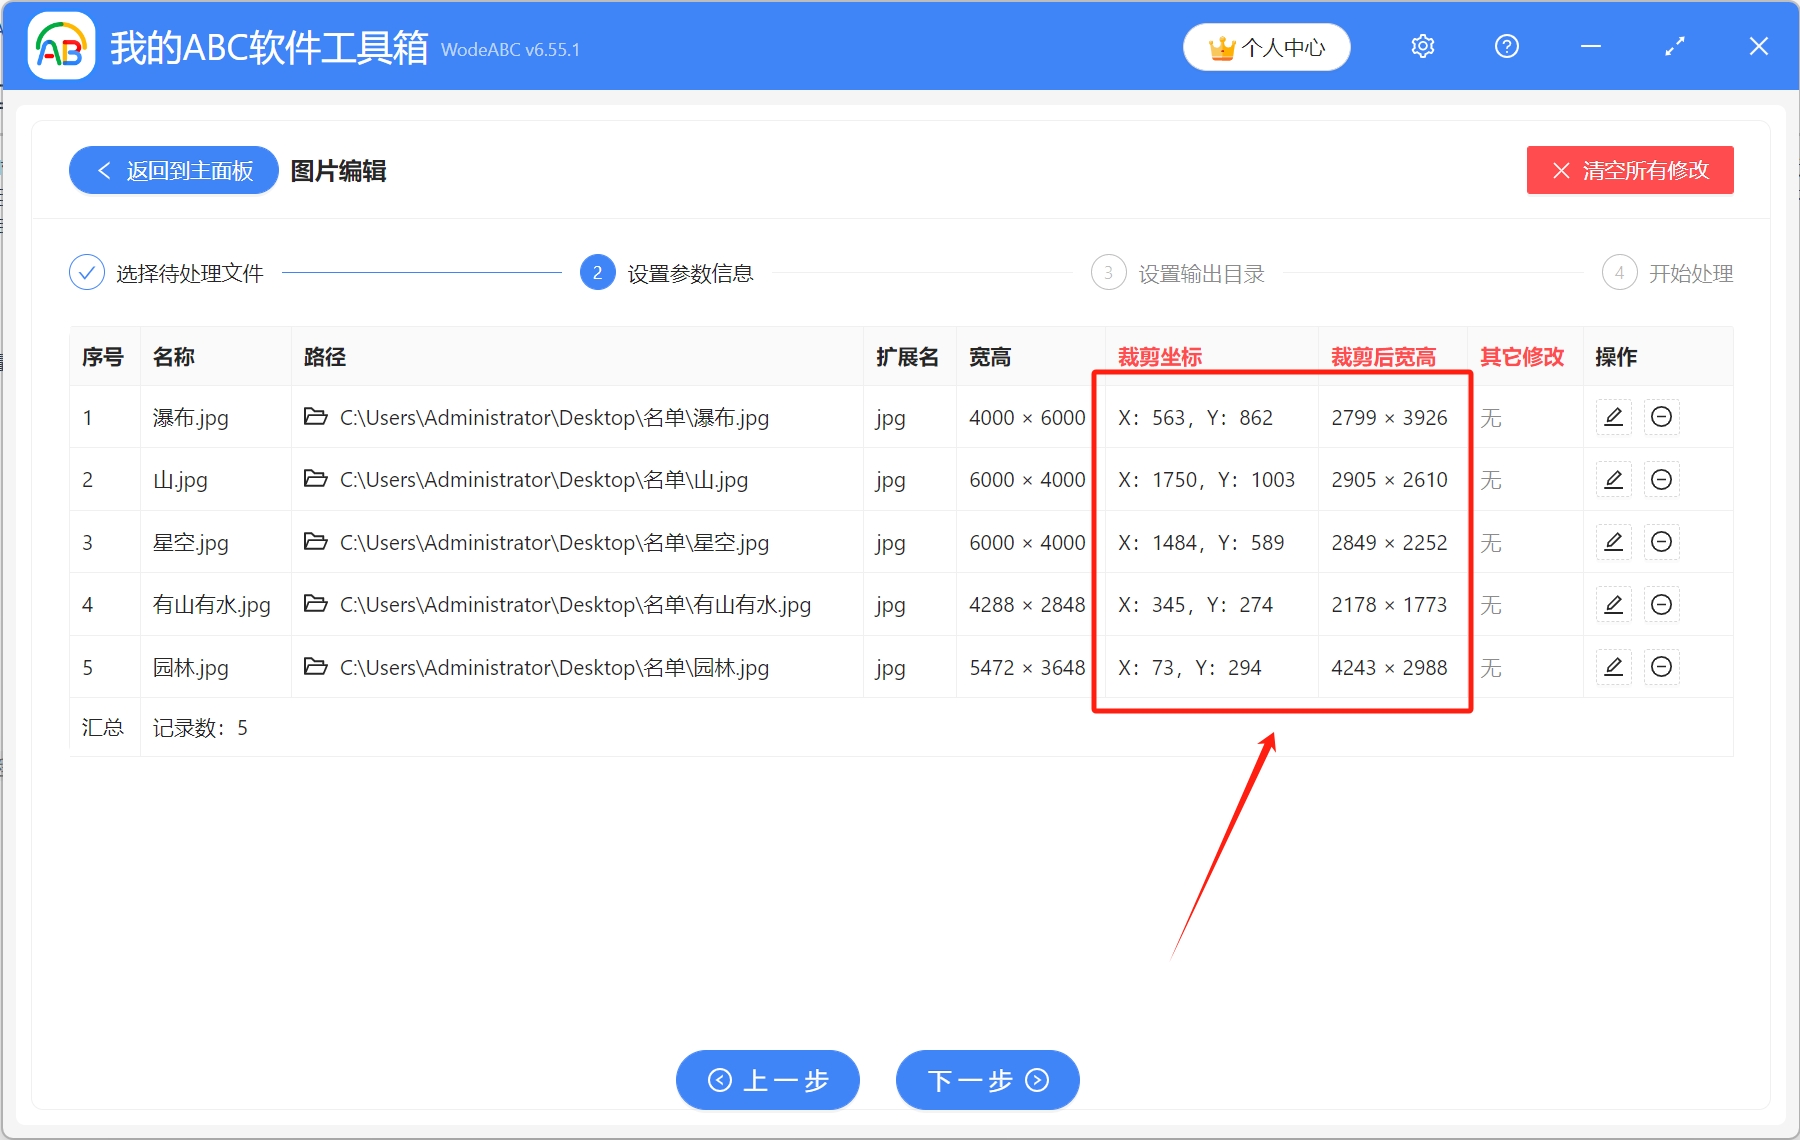Remove the 星空.jpg row
The image size is (1800, 1140).
point(1662,542)
